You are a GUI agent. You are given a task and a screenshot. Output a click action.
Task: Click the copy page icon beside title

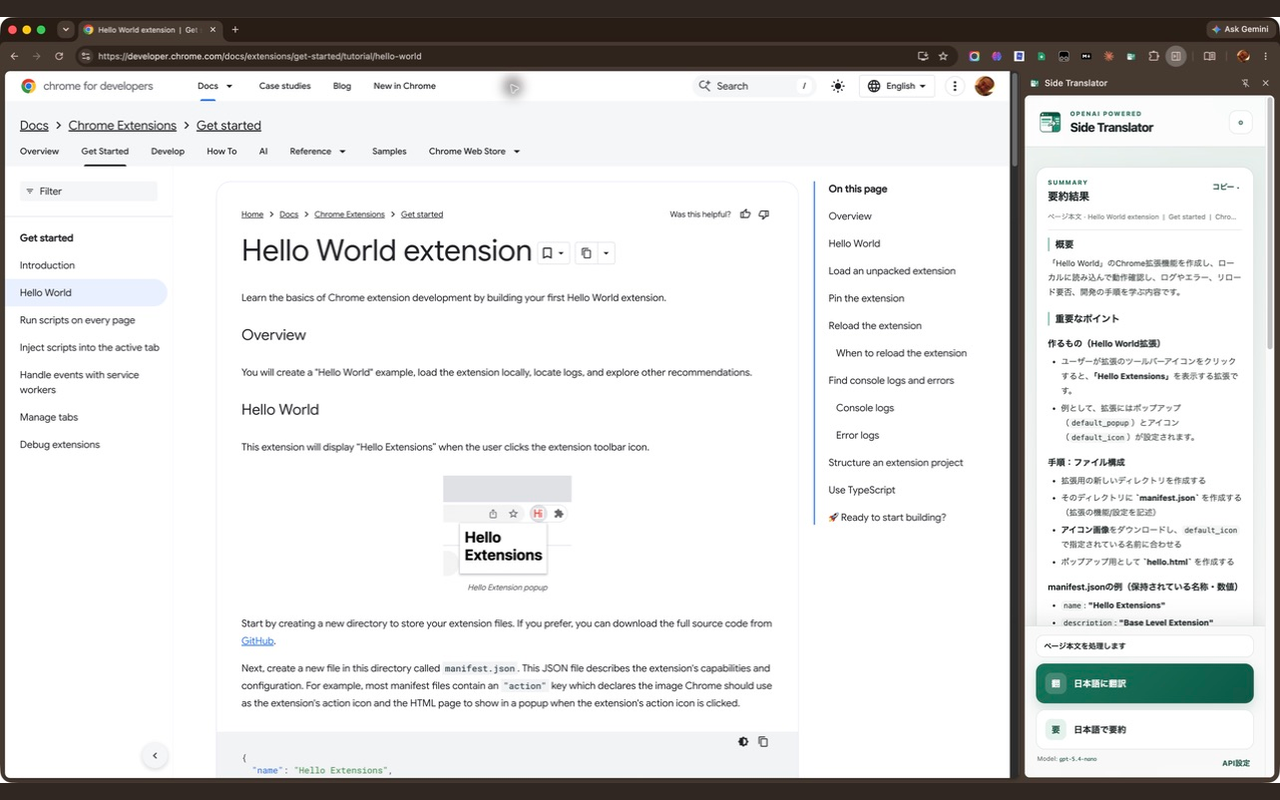coord(587,253)
